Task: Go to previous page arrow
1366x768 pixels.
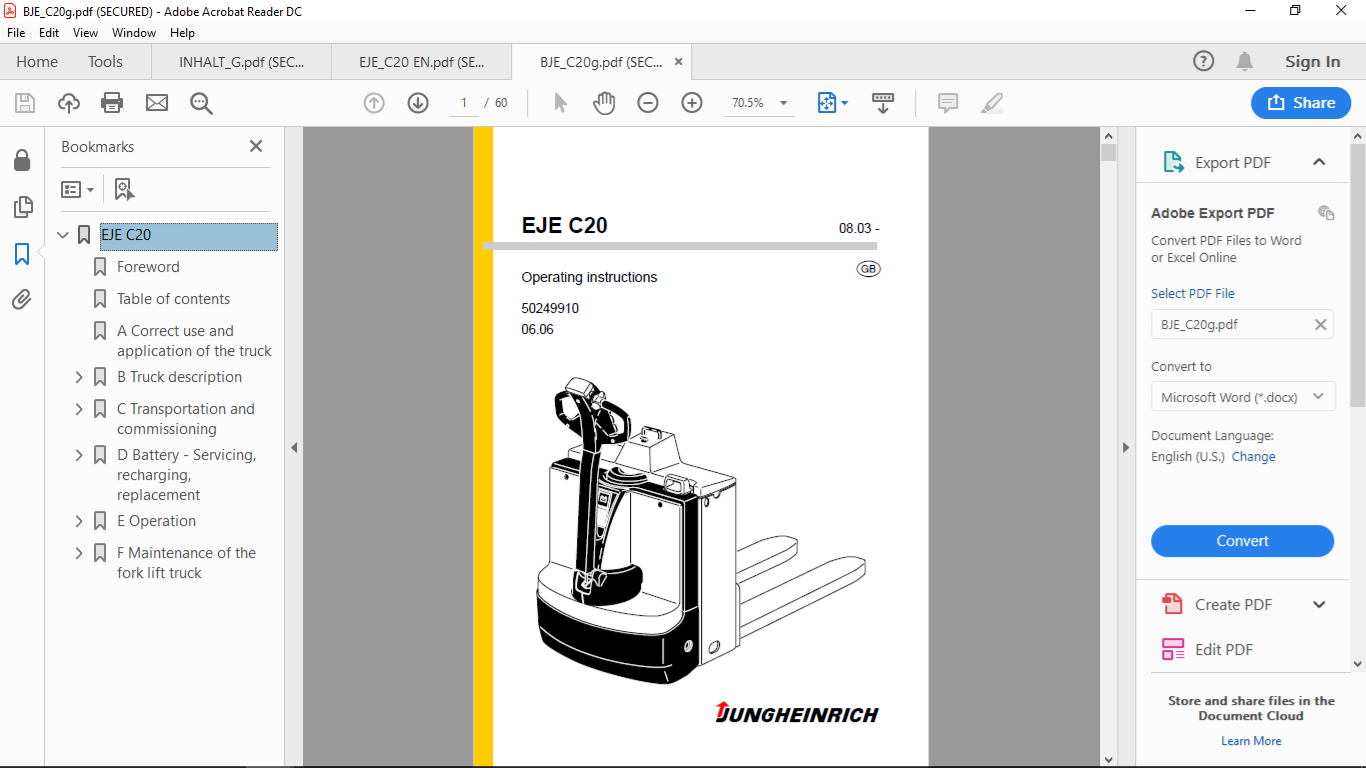Action: 374,103
